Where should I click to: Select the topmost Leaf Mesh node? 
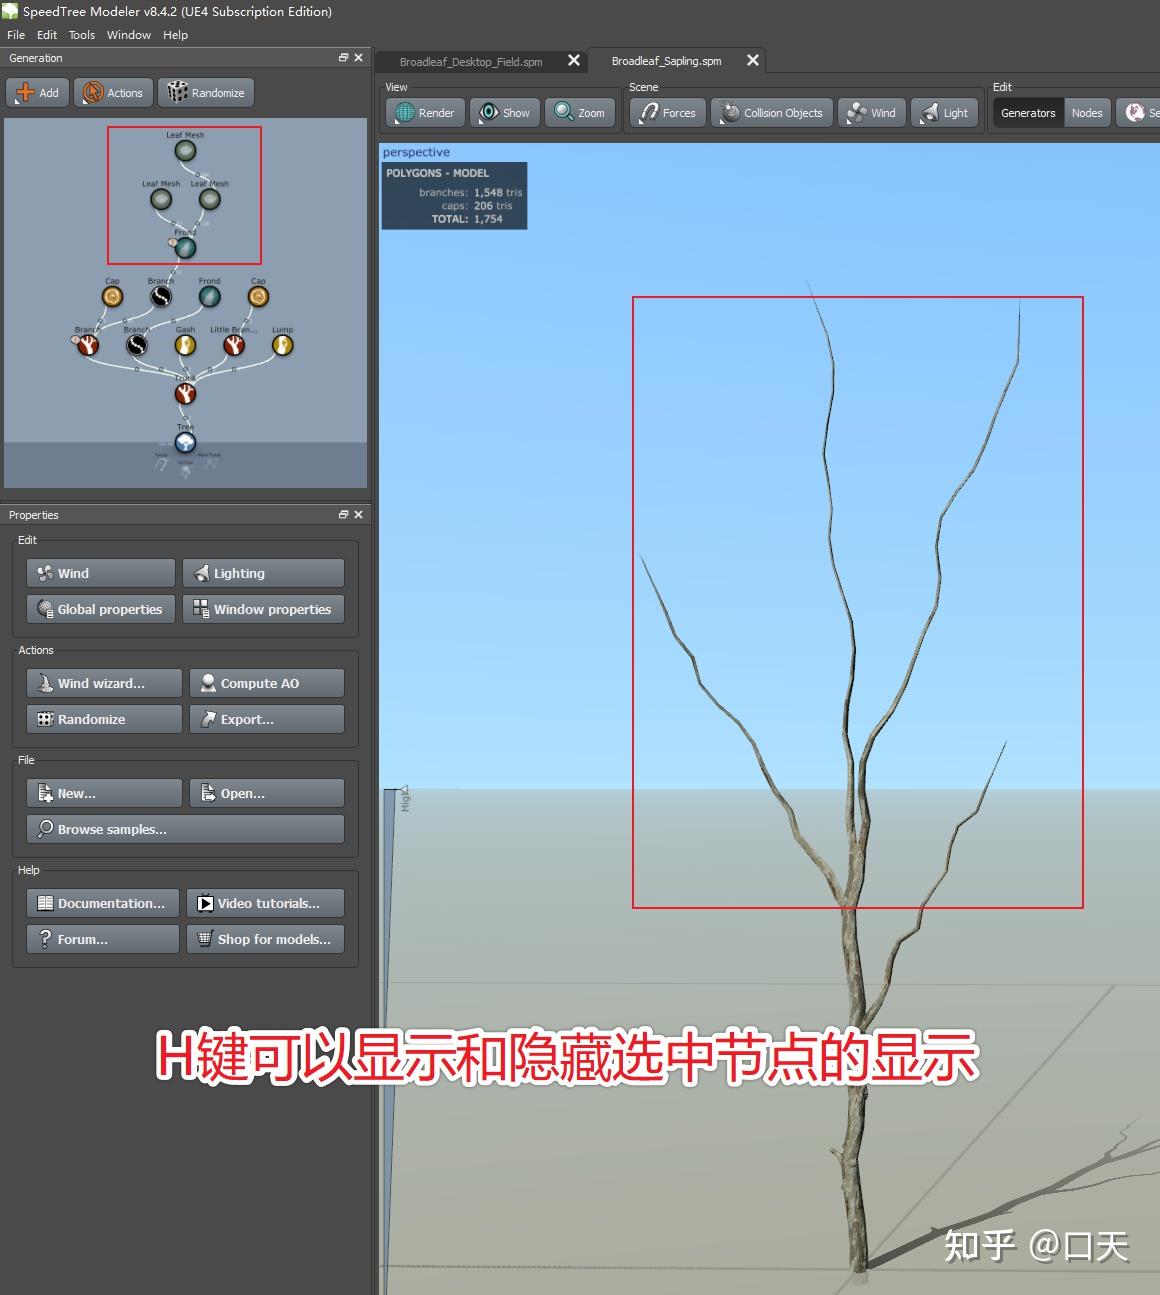click(185, 150)
